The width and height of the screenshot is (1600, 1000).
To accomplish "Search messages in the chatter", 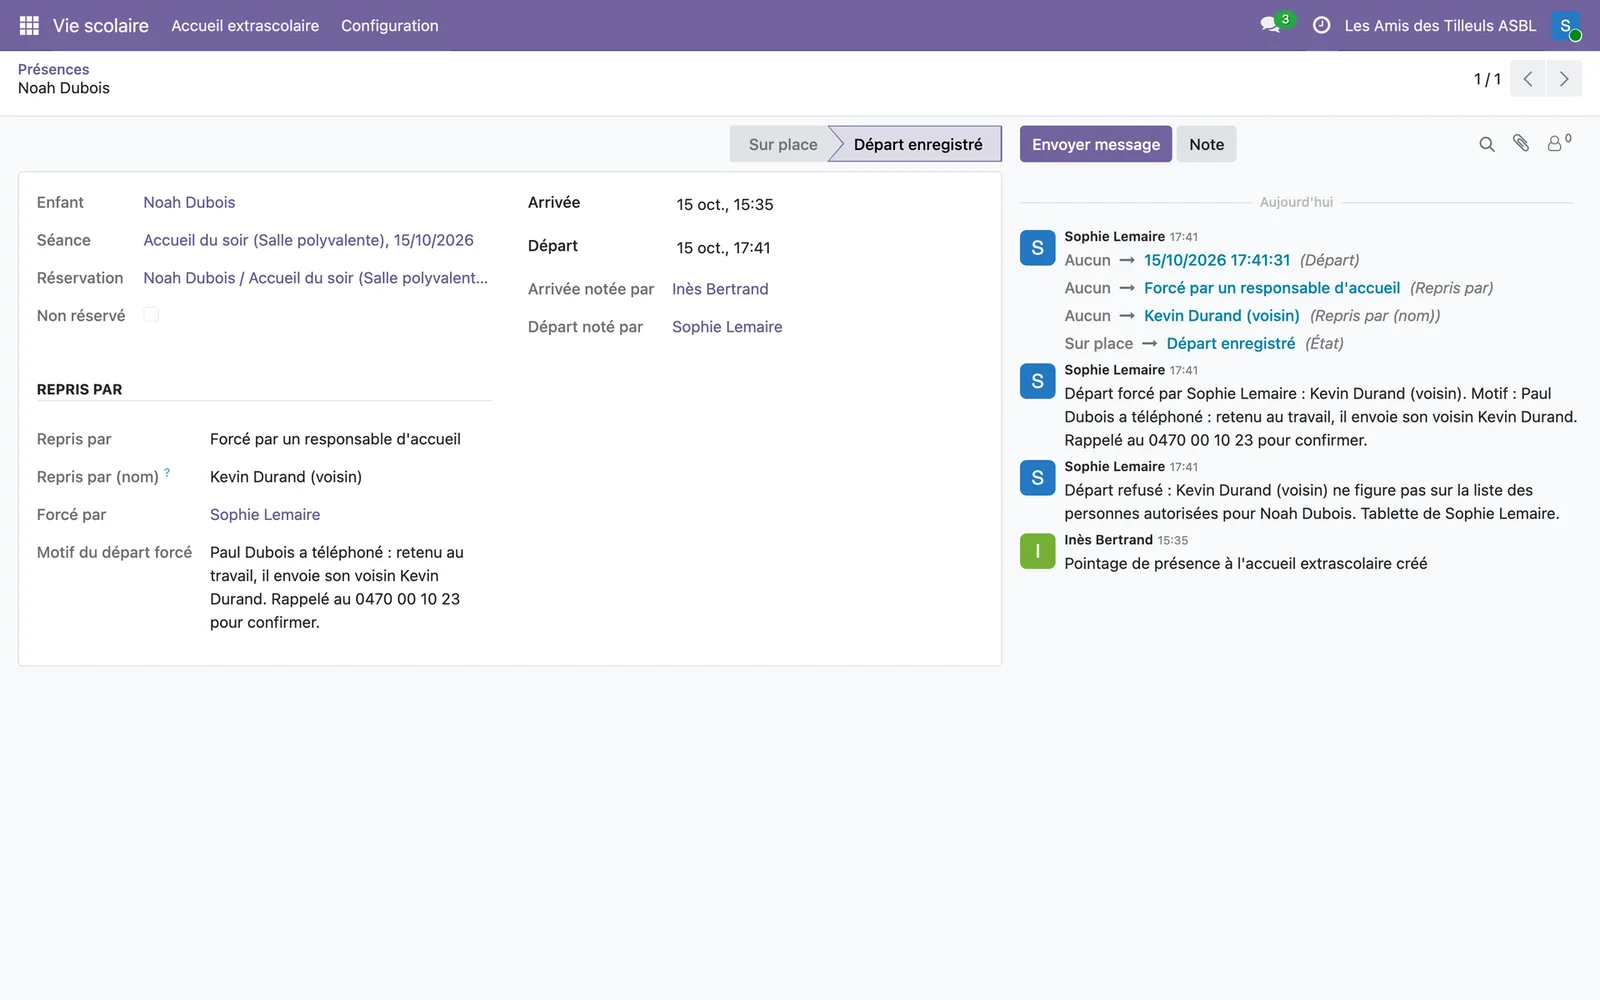I will (x=1487, y=145).
